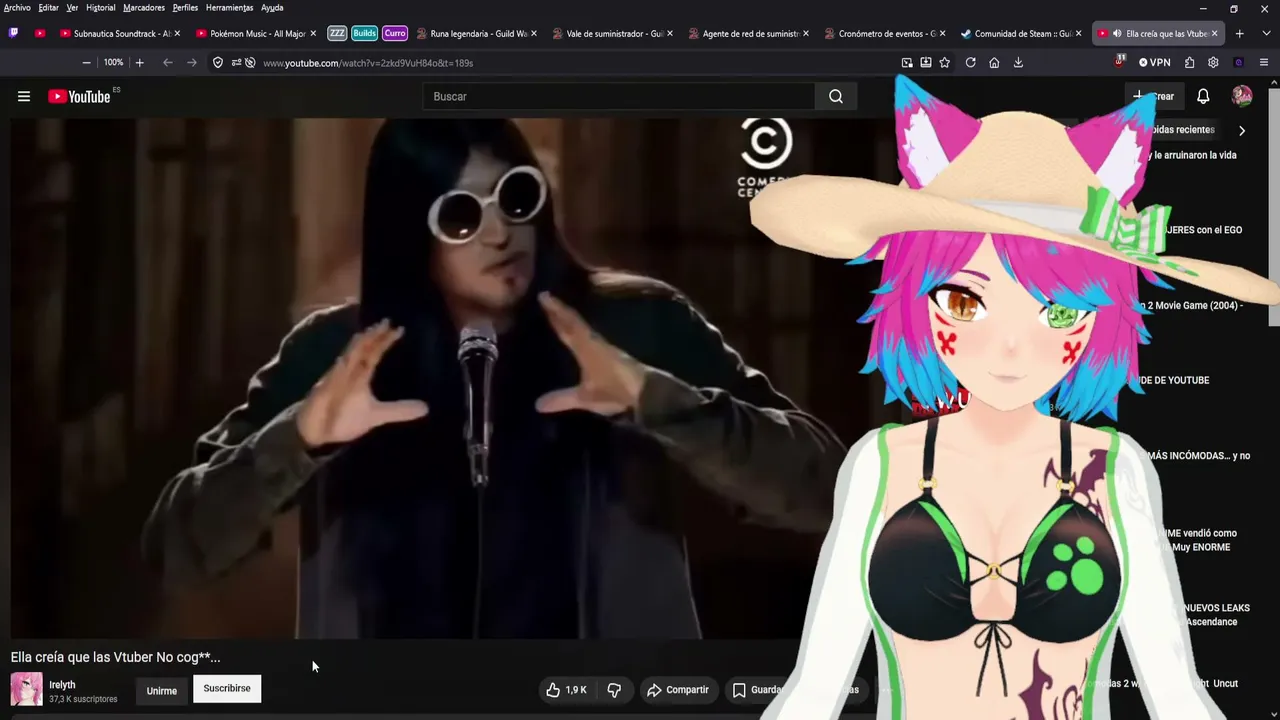
Task: Subscribe using the Suscribirse button
Action: pos(227,688)
